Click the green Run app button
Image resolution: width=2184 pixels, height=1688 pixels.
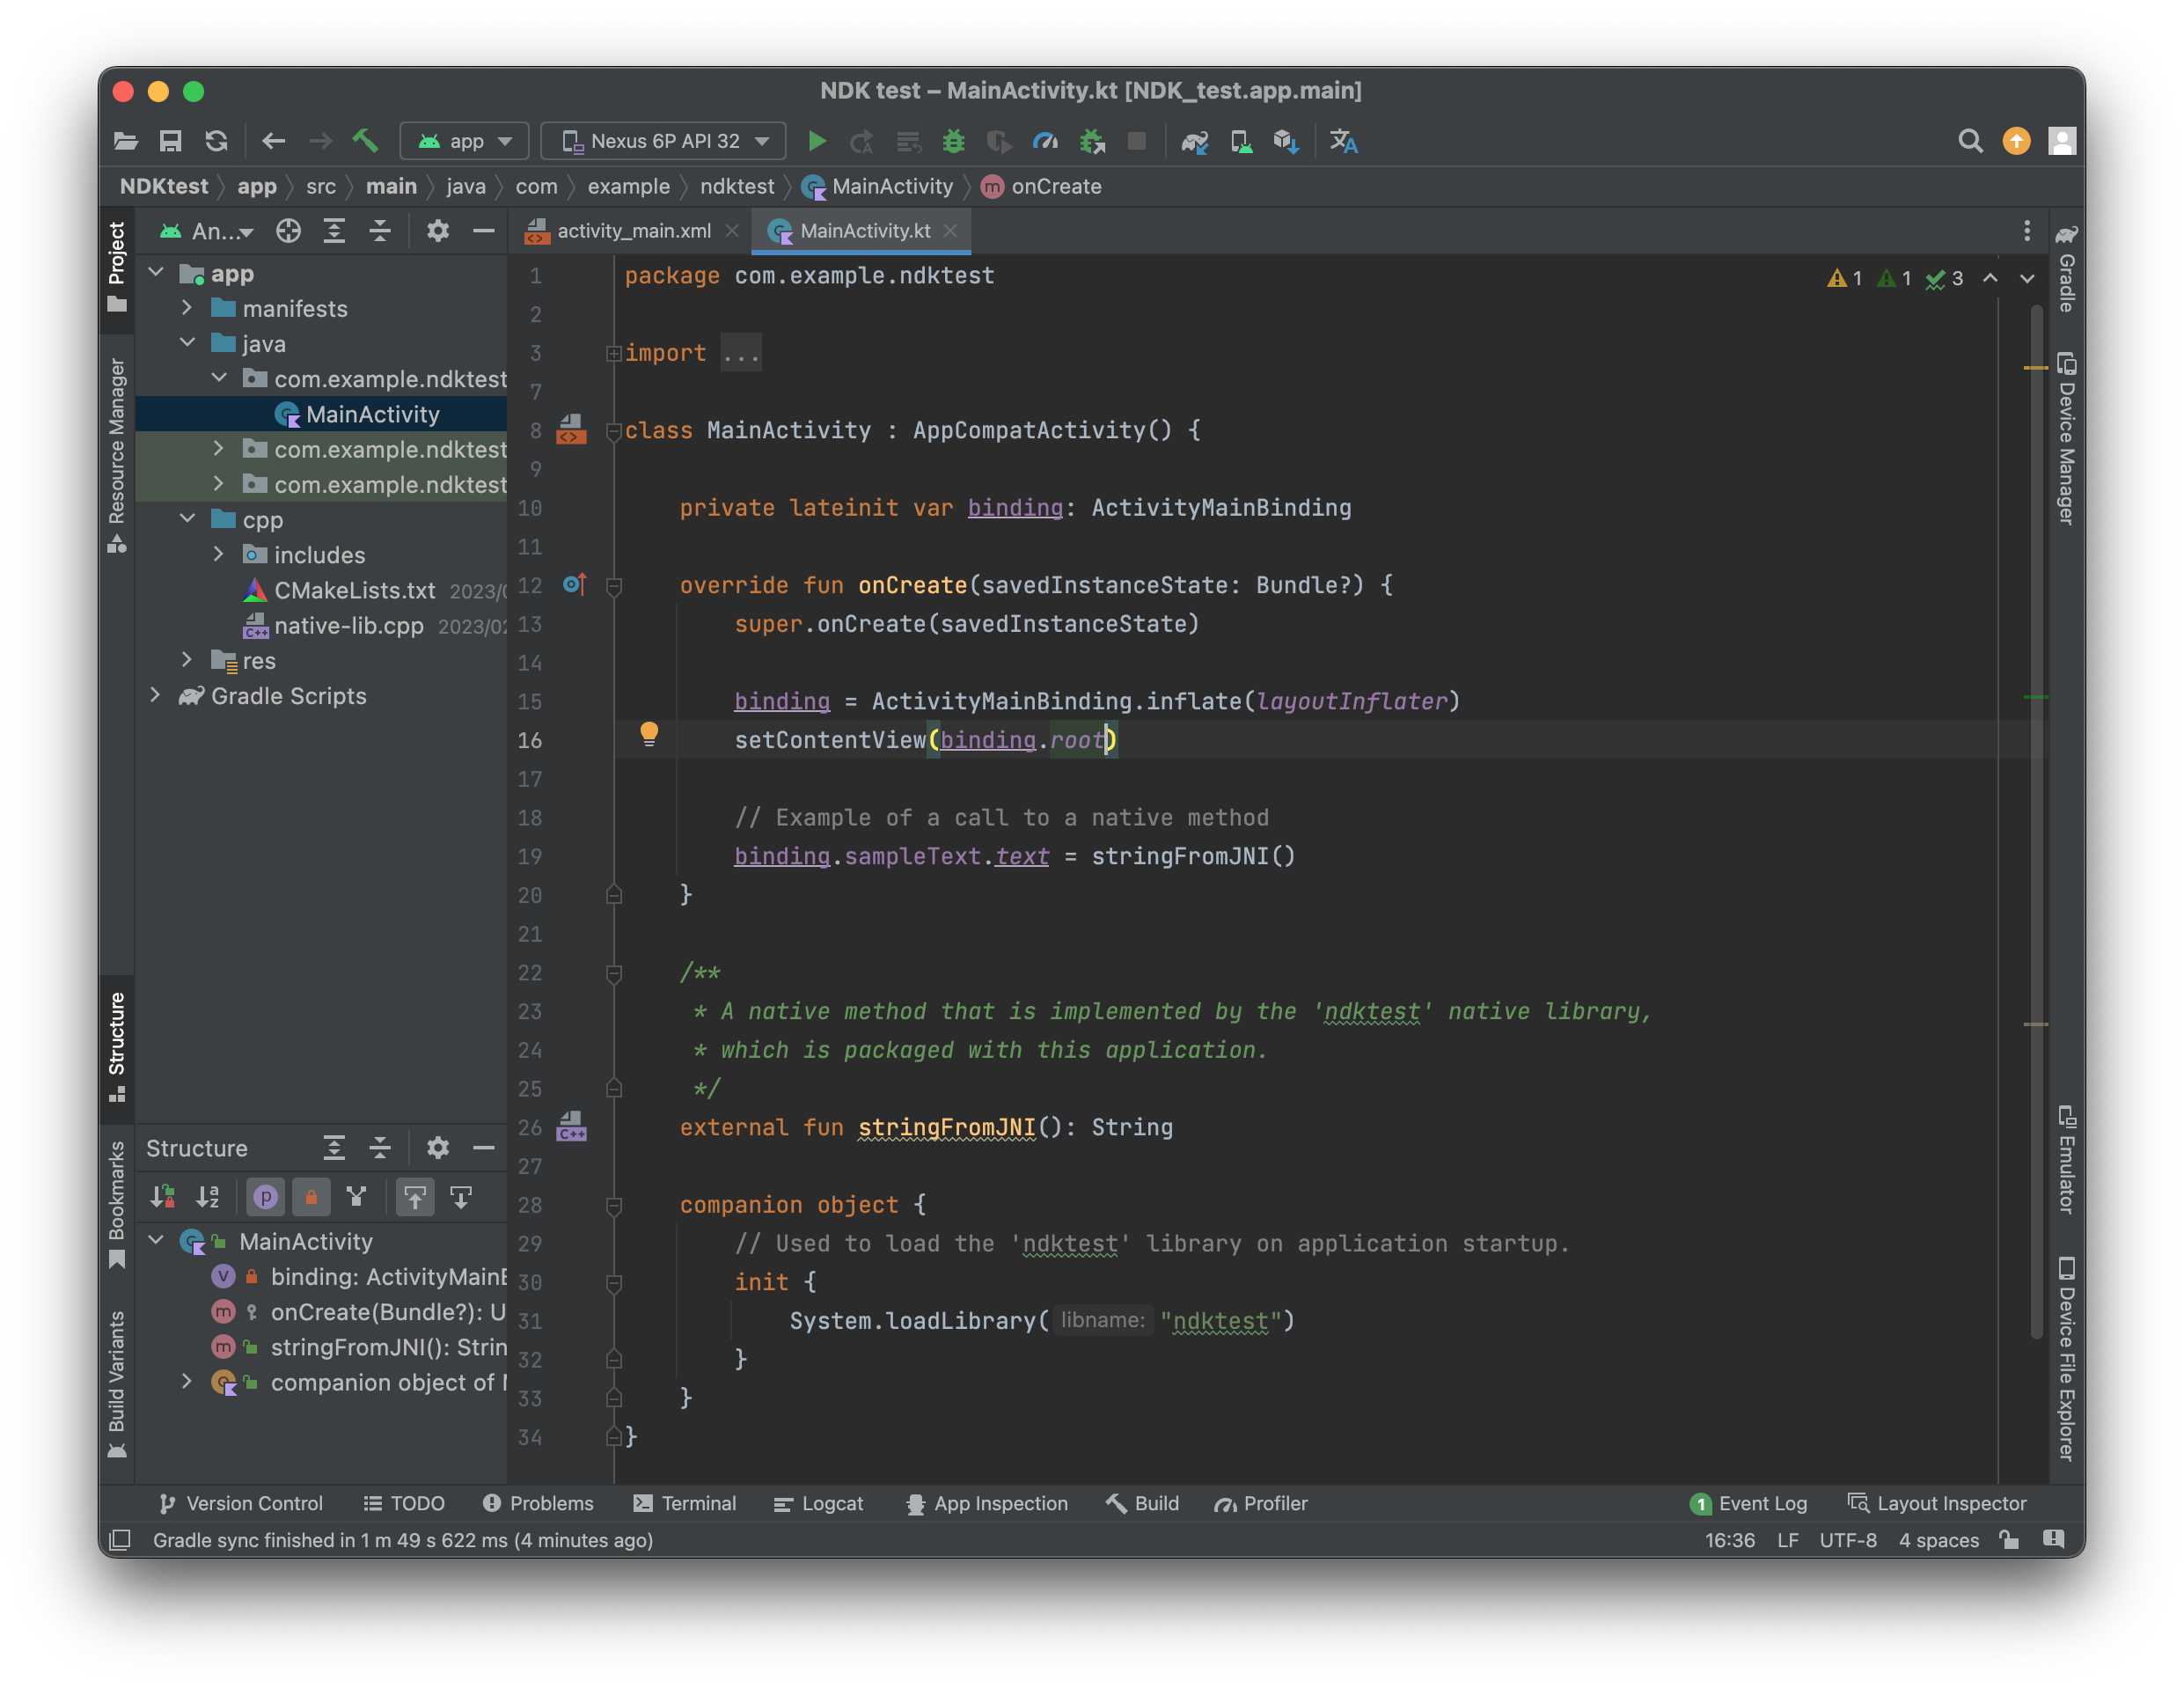(x=816, y=141)
